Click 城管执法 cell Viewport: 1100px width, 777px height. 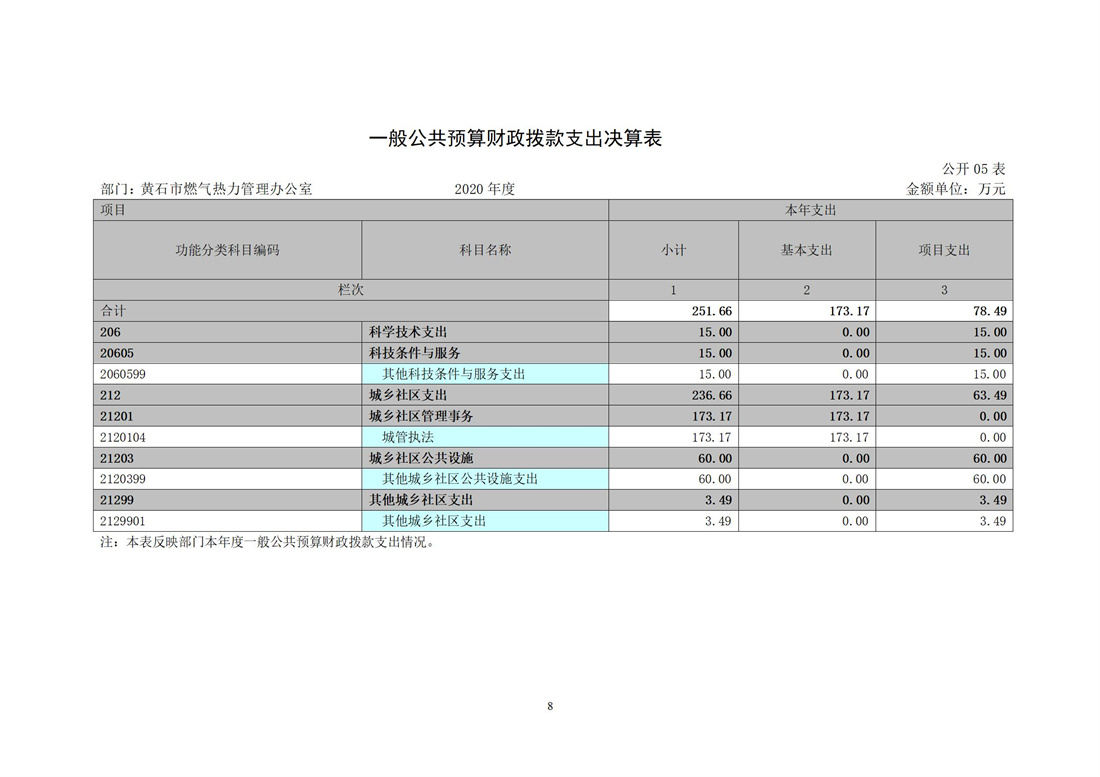tap(485, 438)
